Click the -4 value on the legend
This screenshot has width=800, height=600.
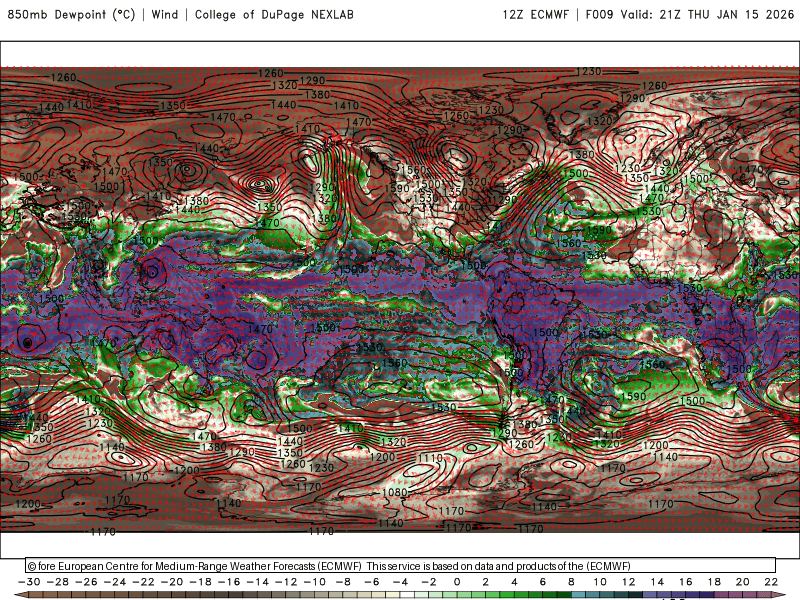(400, 582)
